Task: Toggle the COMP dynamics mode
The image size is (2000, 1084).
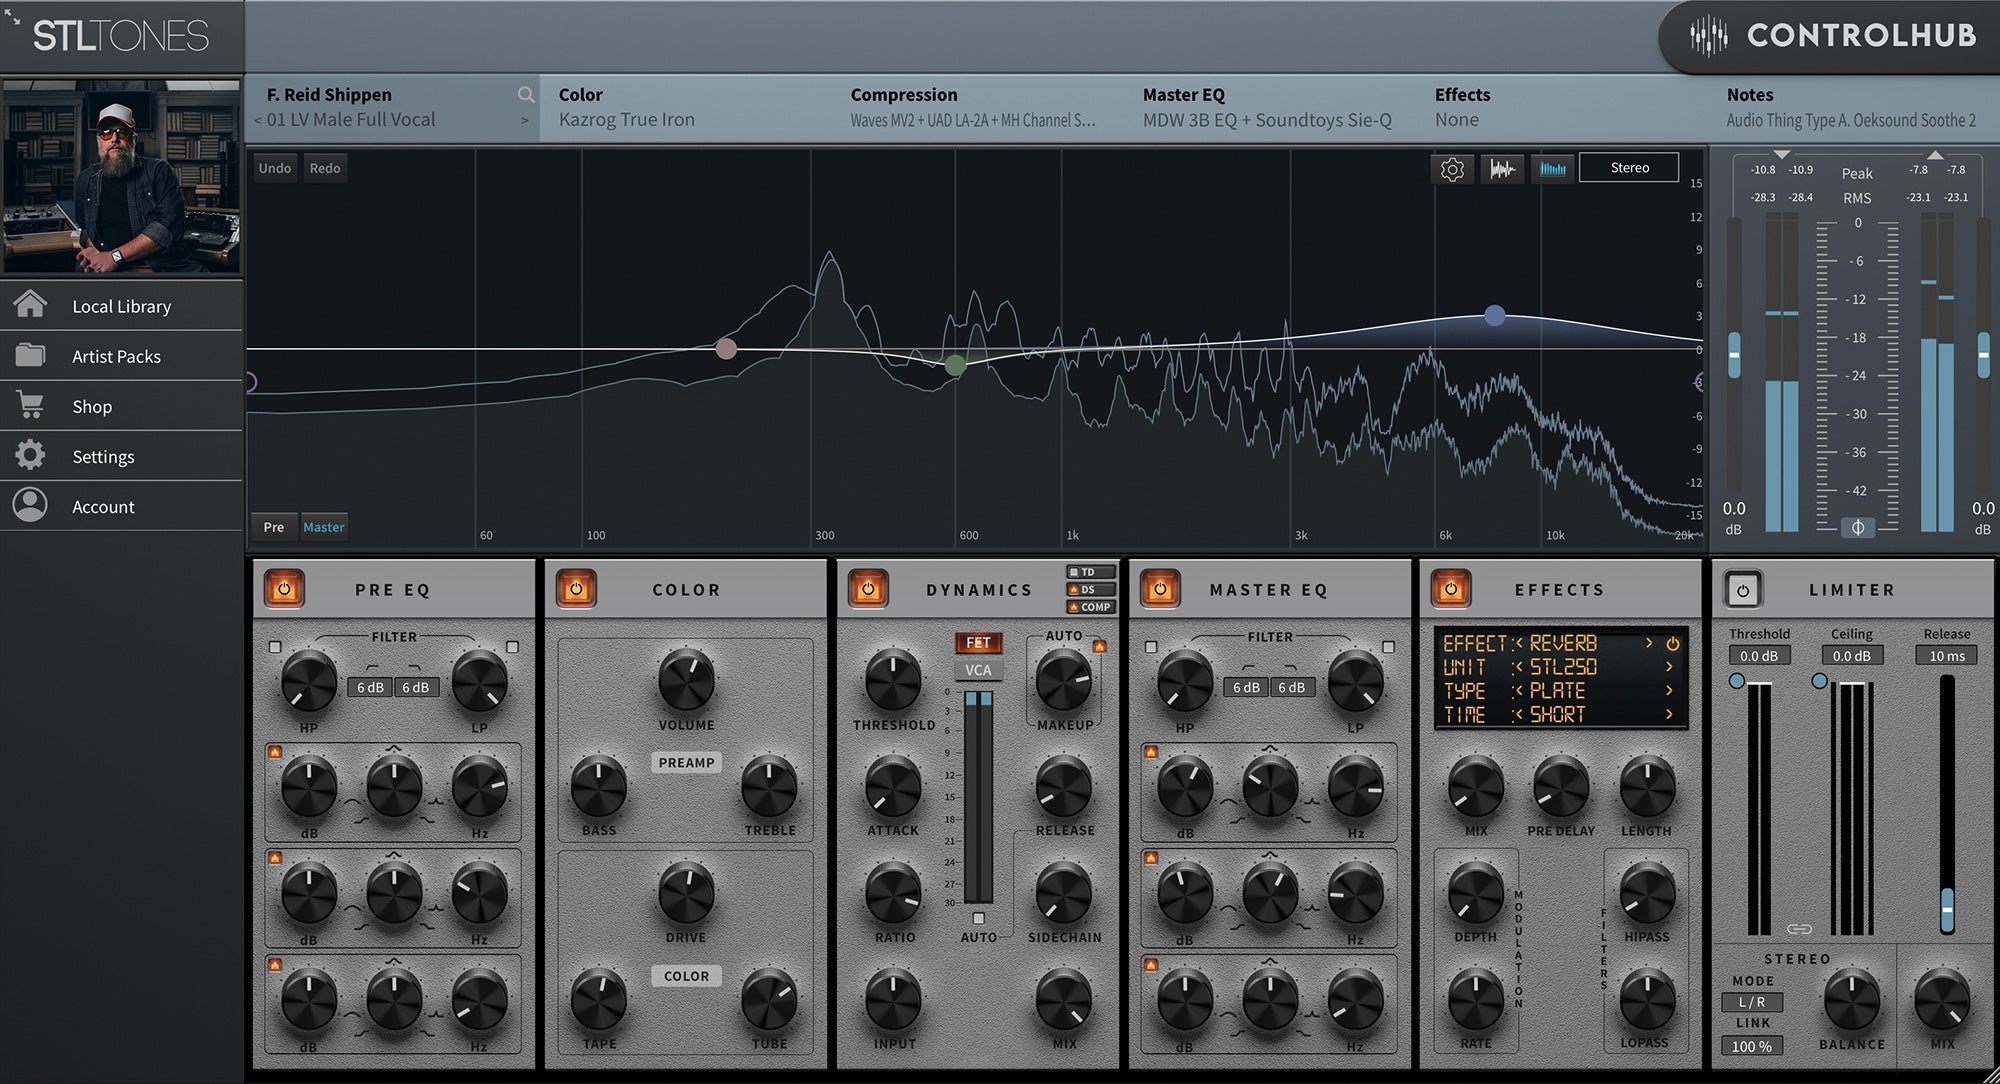Action: (1091, 606)
